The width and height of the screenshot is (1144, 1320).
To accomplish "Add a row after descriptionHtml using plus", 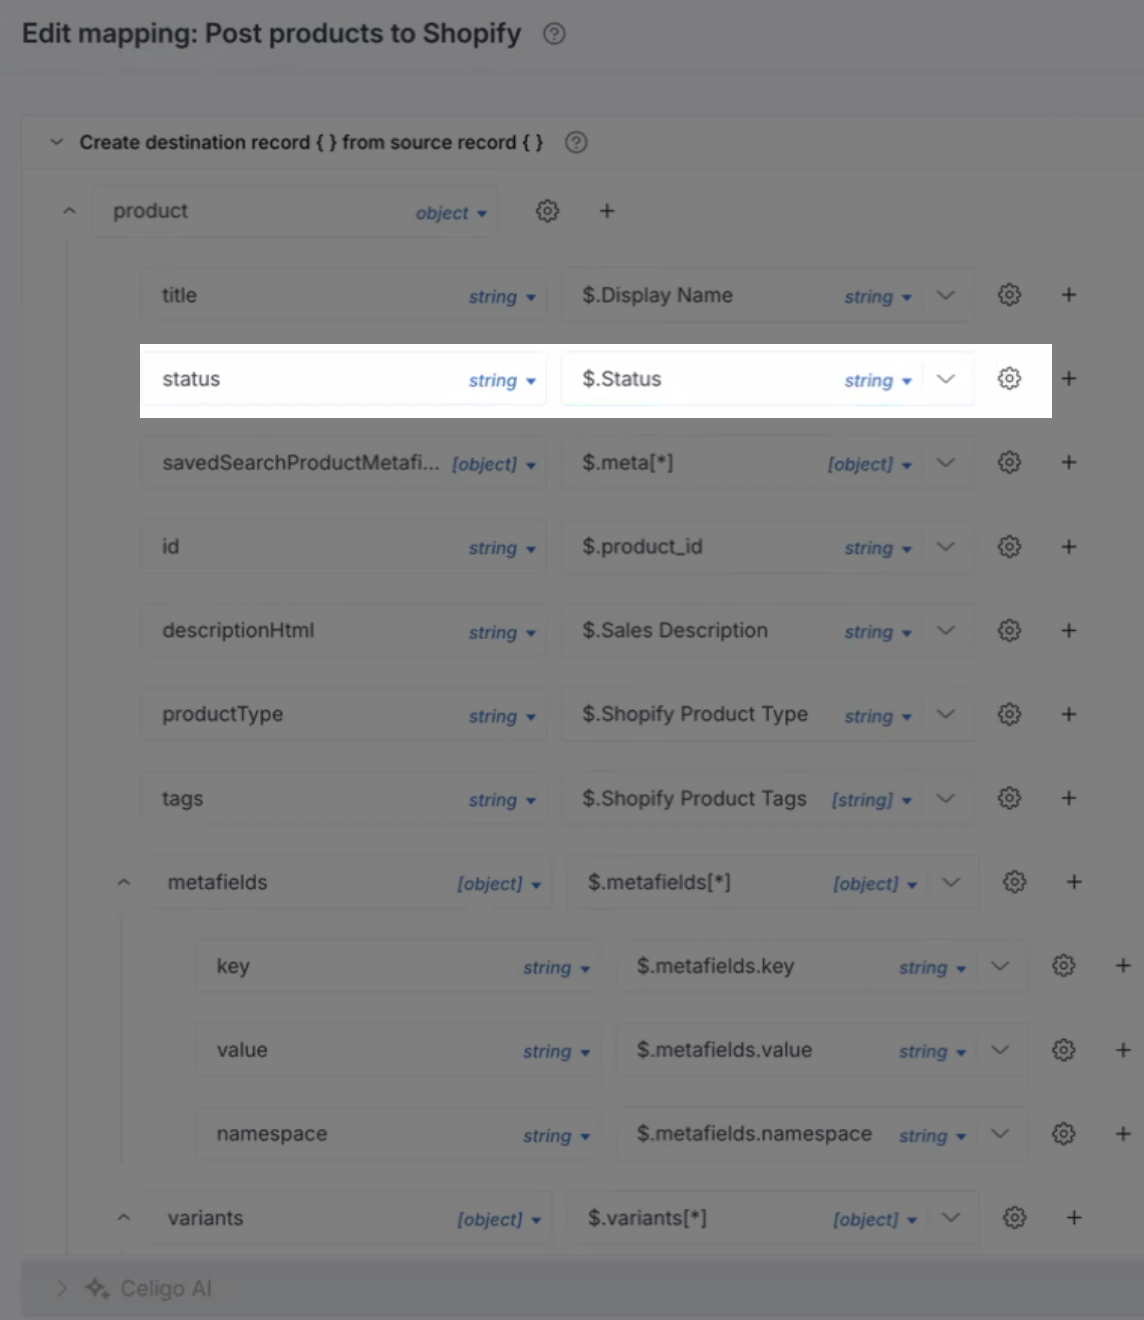I will [1069, 630].
